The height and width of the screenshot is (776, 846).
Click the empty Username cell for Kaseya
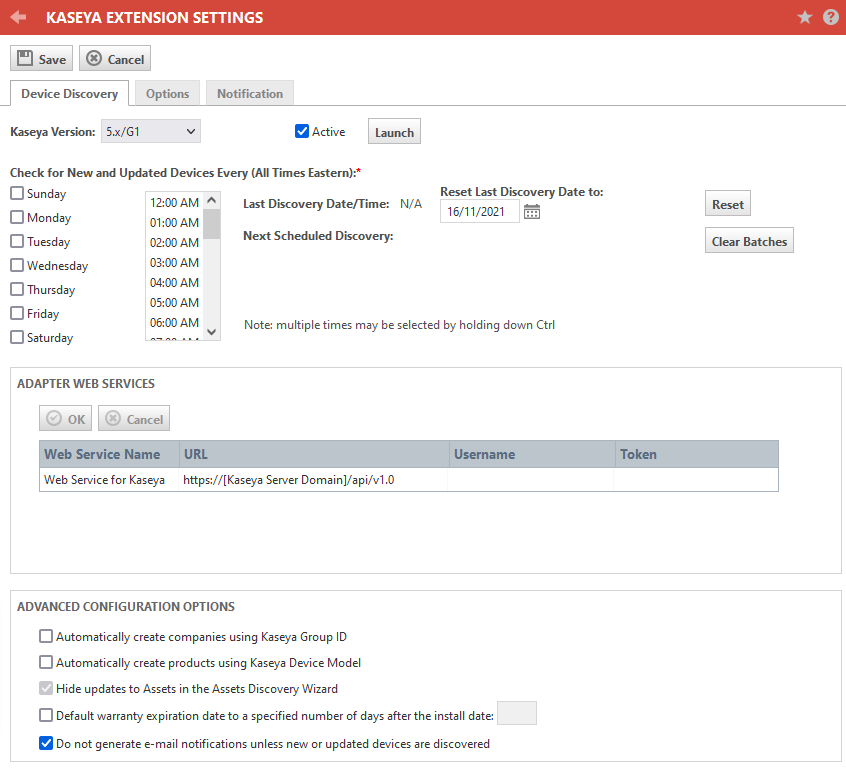[x=530, y=479]
